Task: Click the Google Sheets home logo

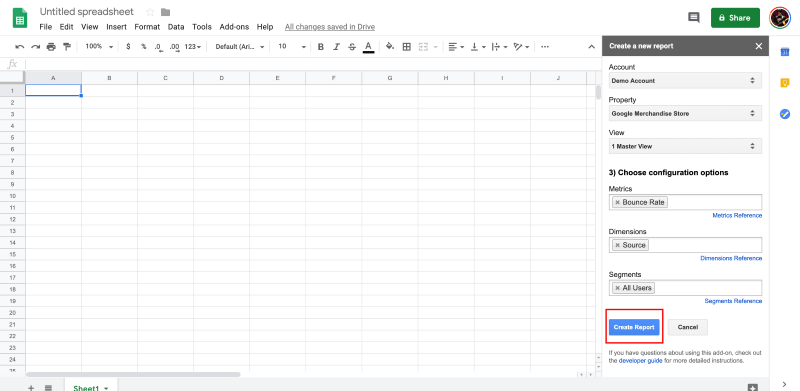Action: pyautogui.click(x=20, y=19)
